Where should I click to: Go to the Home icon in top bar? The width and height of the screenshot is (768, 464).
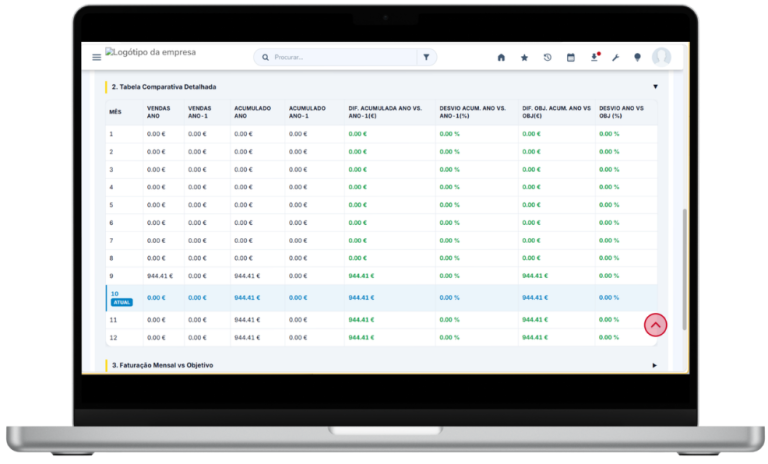click(x=501, y=57)
